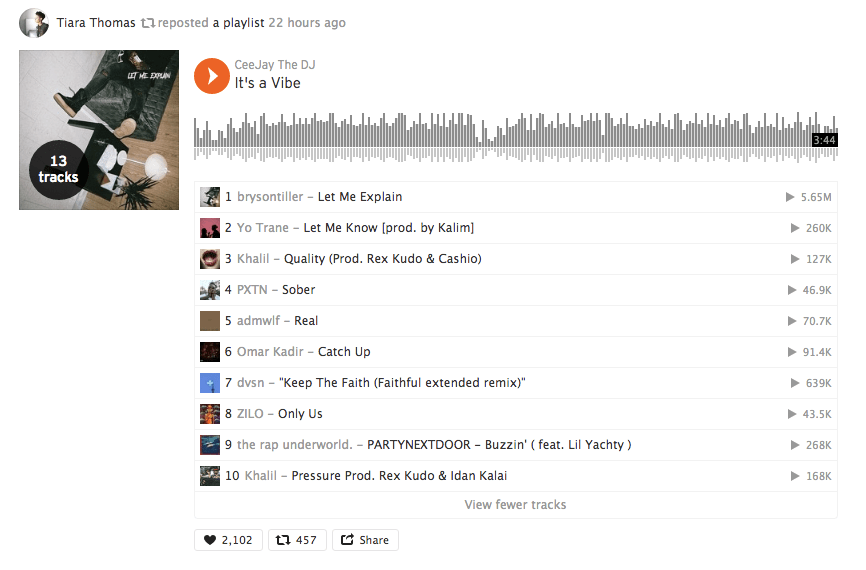Image resolution: width=866 pixels, height=570 pixels.
Task: Open CeeJay The DJ profile link
Action: [274, 65]
